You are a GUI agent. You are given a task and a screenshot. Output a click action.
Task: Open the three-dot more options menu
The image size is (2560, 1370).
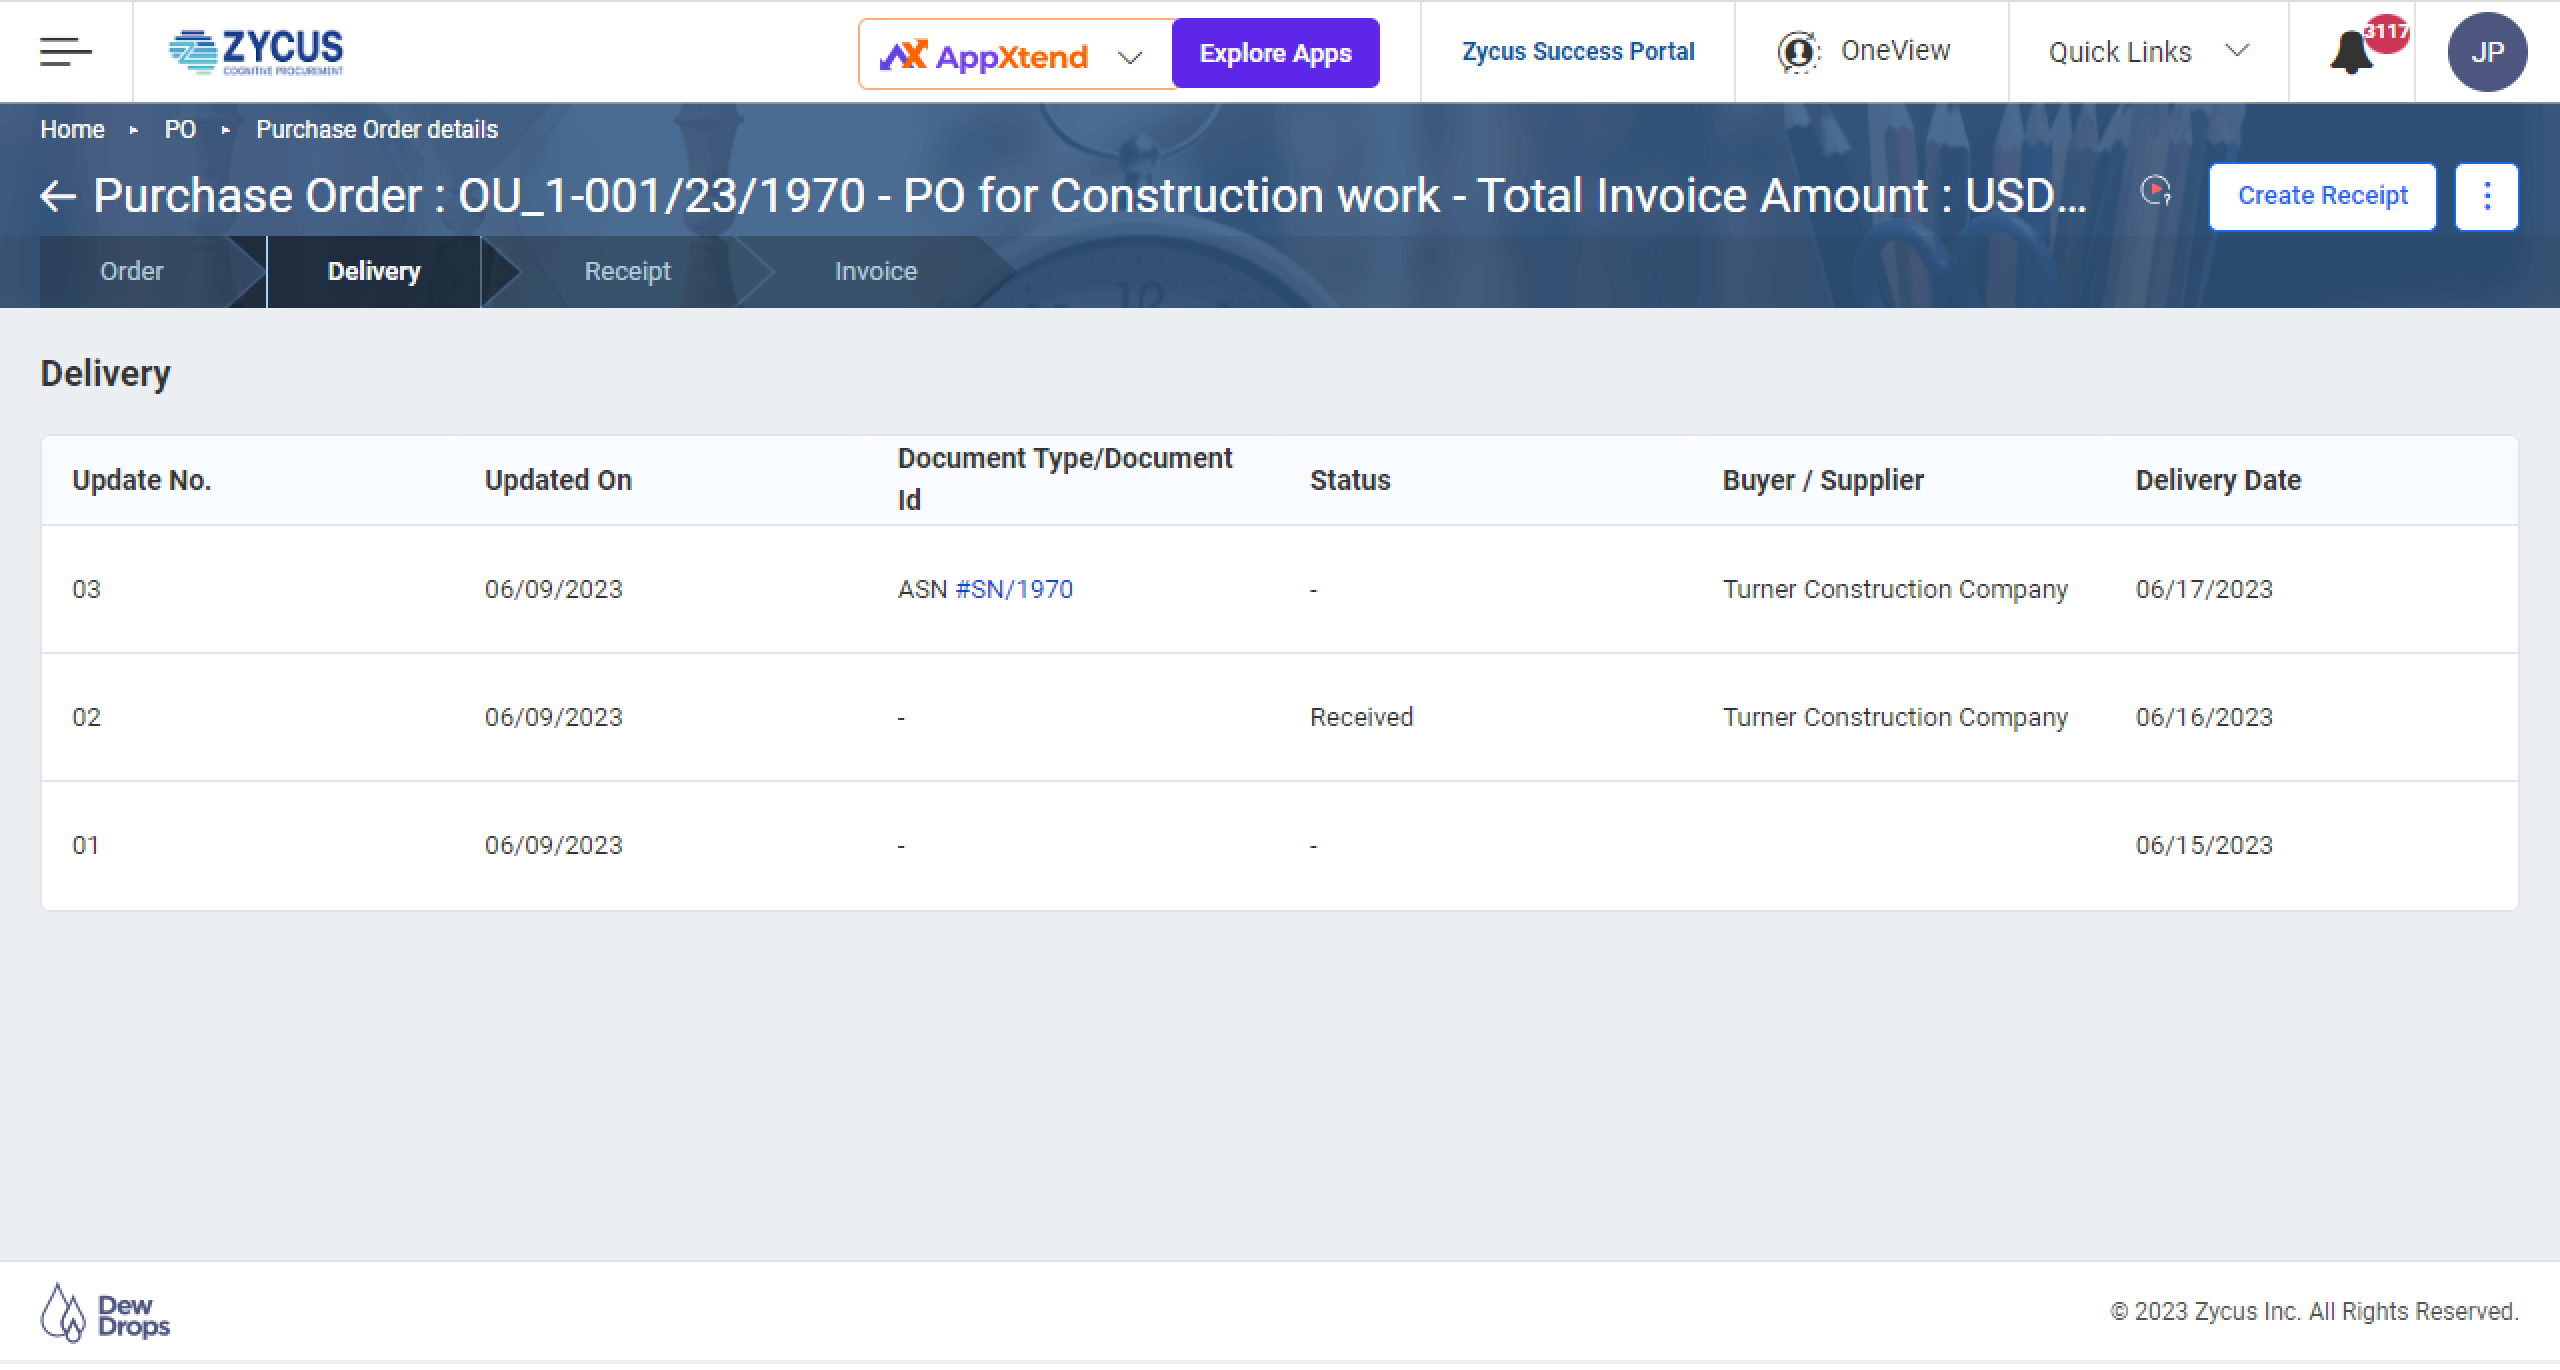pyautogui.click(x=2486, y=196)
